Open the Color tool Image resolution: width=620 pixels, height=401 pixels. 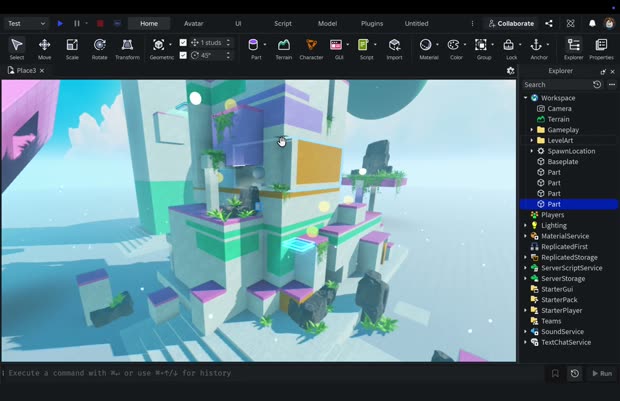(453, 45)
